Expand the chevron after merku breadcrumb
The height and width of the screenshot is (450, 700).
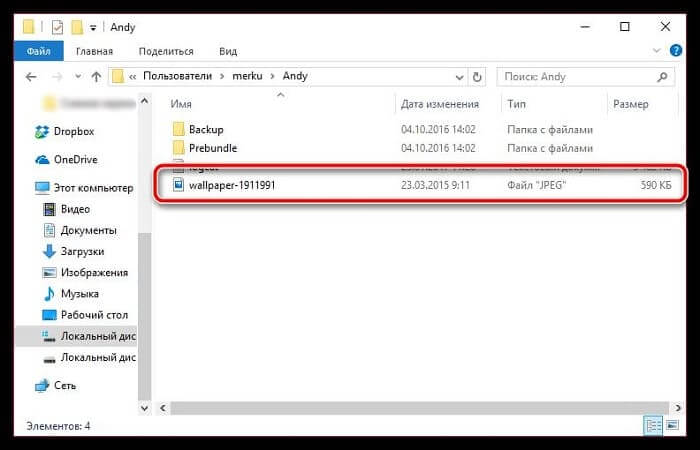(x=272, y=76)
